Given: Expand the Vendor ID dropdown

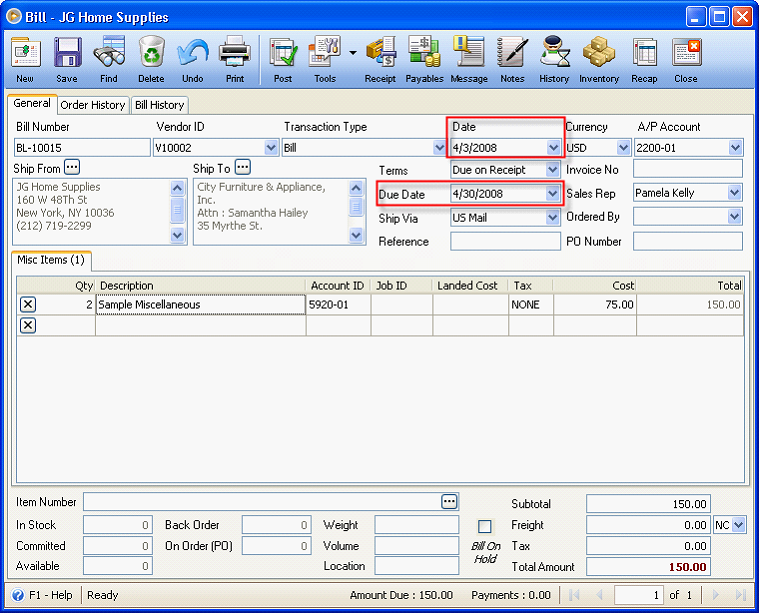Looking at the screenshot, I should (271, 147).
